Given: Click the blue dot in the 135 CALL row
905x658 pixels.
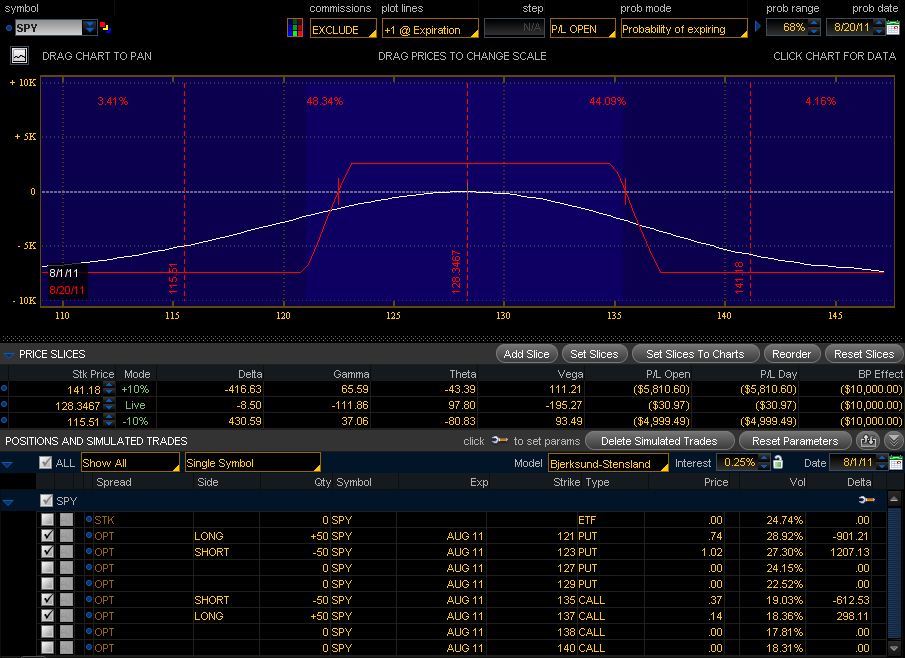Looking at the screenshot, I should tap(89, 600).
